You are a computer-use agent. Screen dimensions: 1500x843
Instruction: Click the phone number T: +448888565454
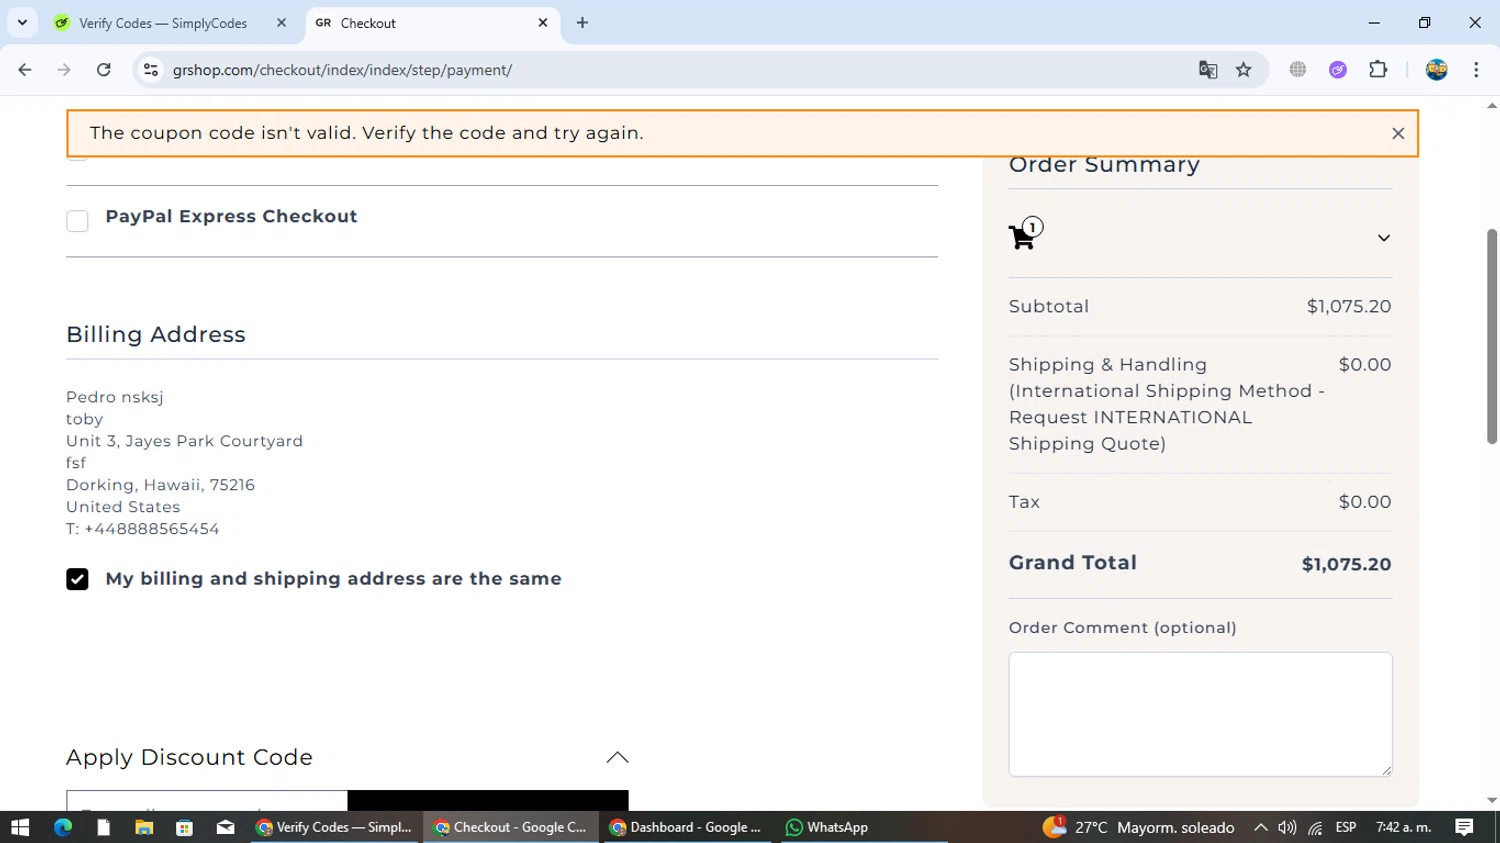pyautogui.click(x=143, y=529)
